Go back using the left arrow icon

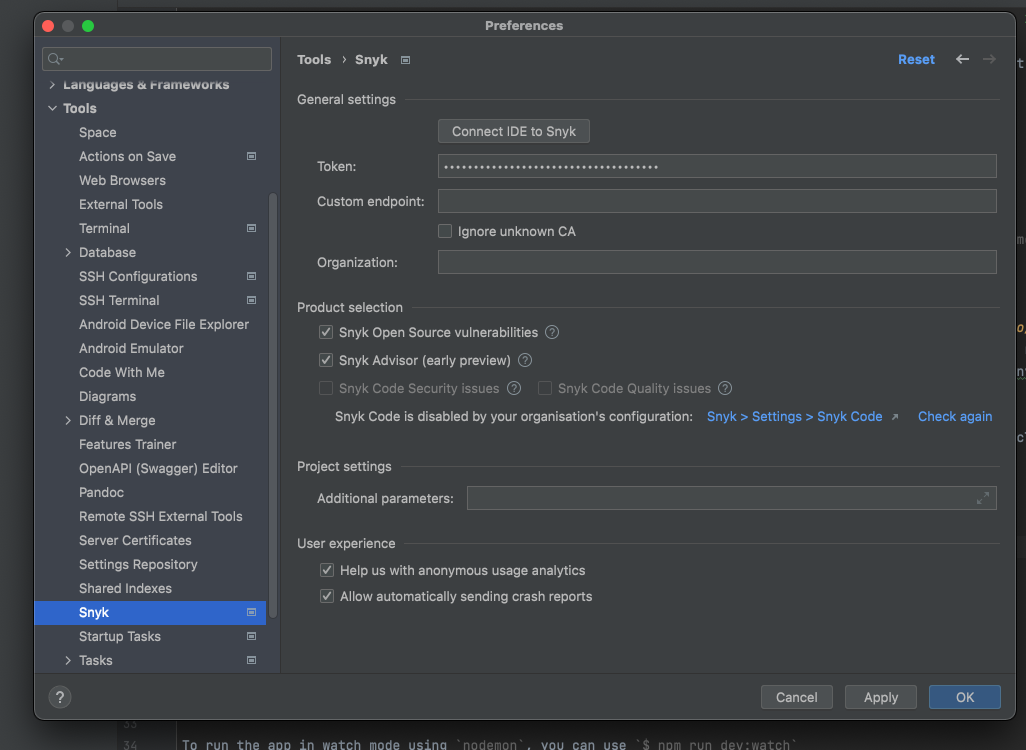point(962,59)
